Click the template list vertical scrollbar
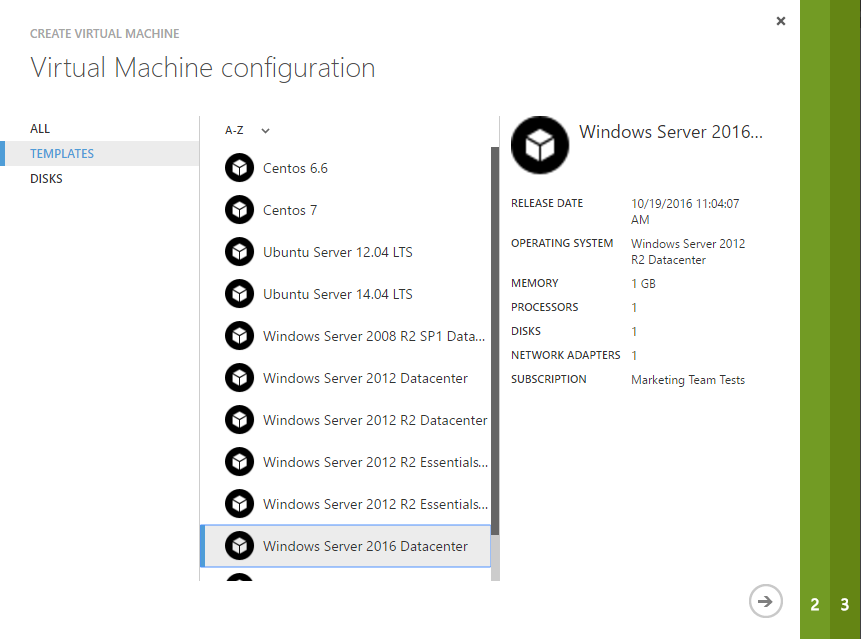861x639 pixels. click(495, 340)
